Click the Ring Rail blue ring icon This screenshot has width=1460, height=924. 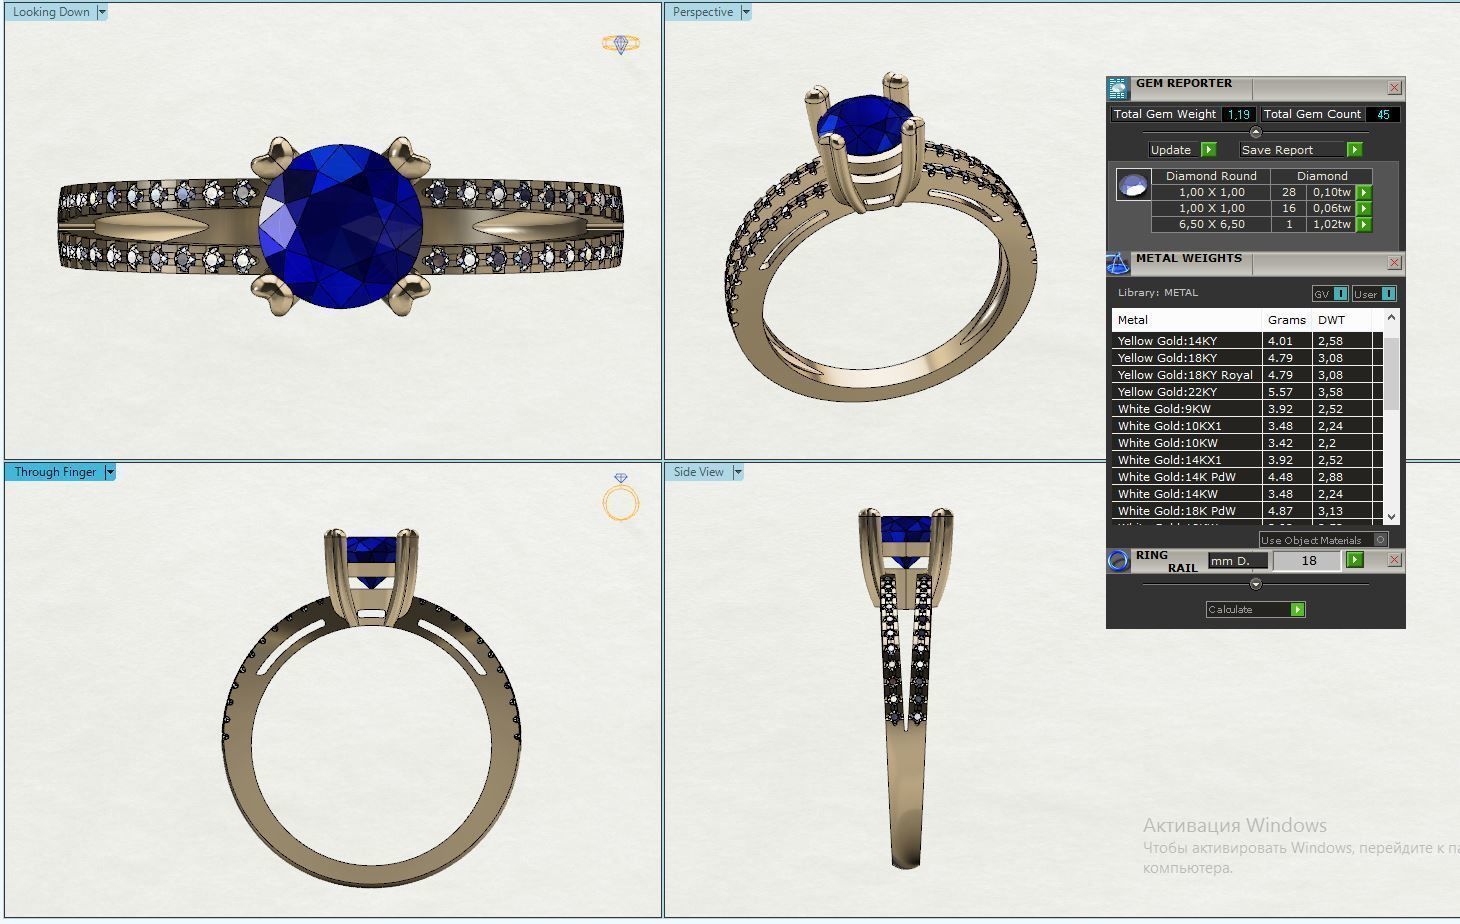click(1118, 560)
